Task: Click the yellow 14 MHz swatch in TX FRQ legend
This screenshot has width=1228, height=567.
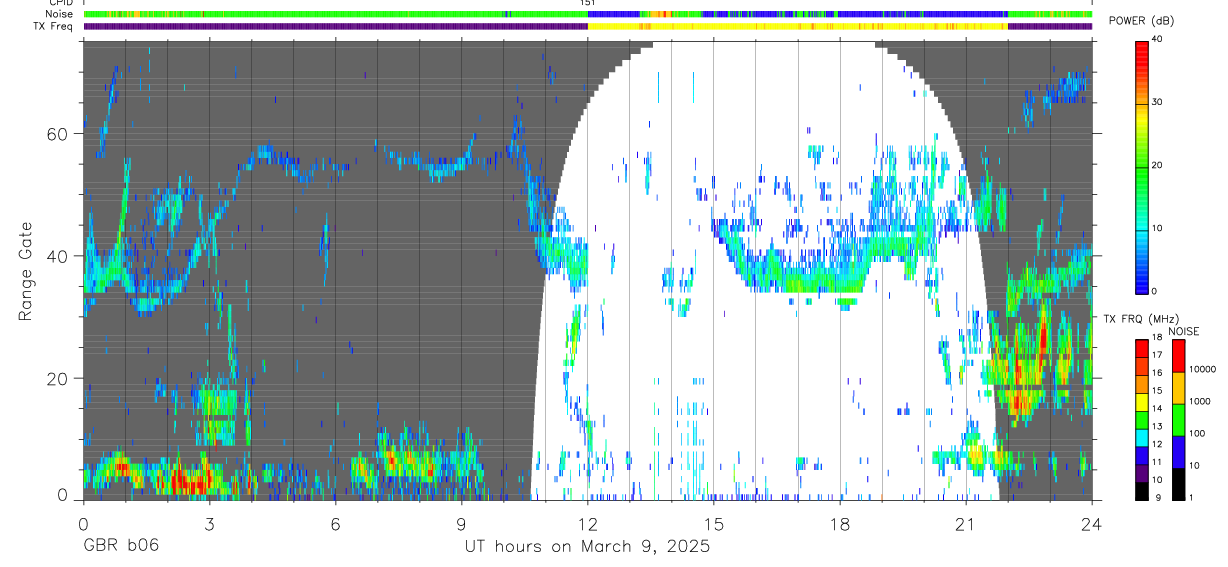Action: point(1142,401)
